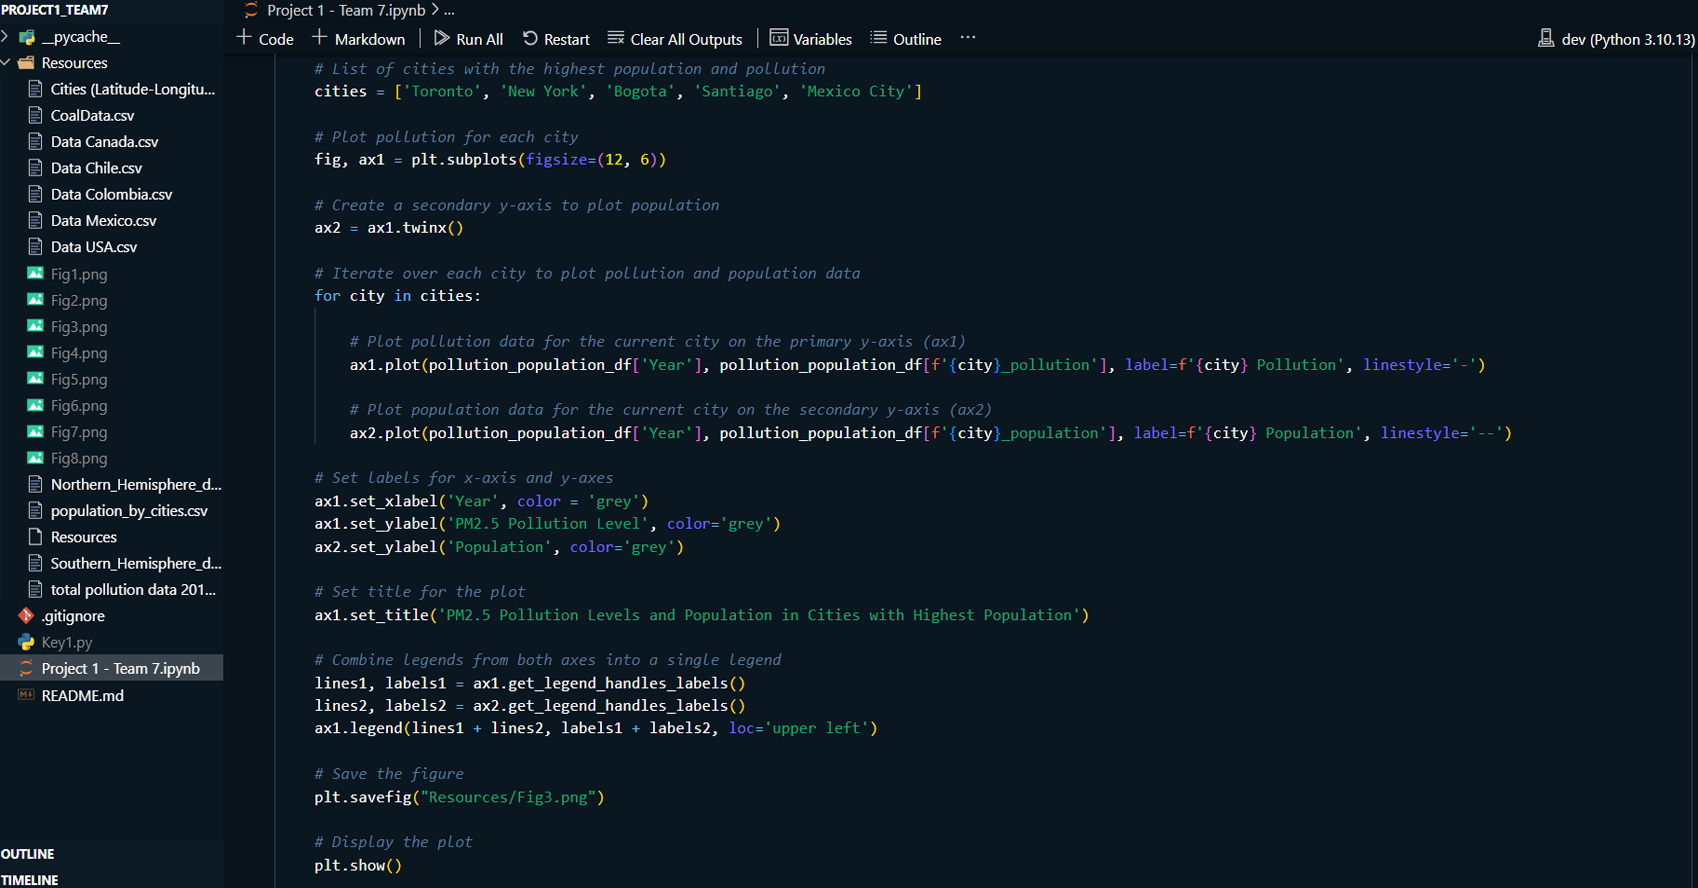Open the more actions ellipsis in toolbar
The image size is (1698, 888).
coord(967,38)
